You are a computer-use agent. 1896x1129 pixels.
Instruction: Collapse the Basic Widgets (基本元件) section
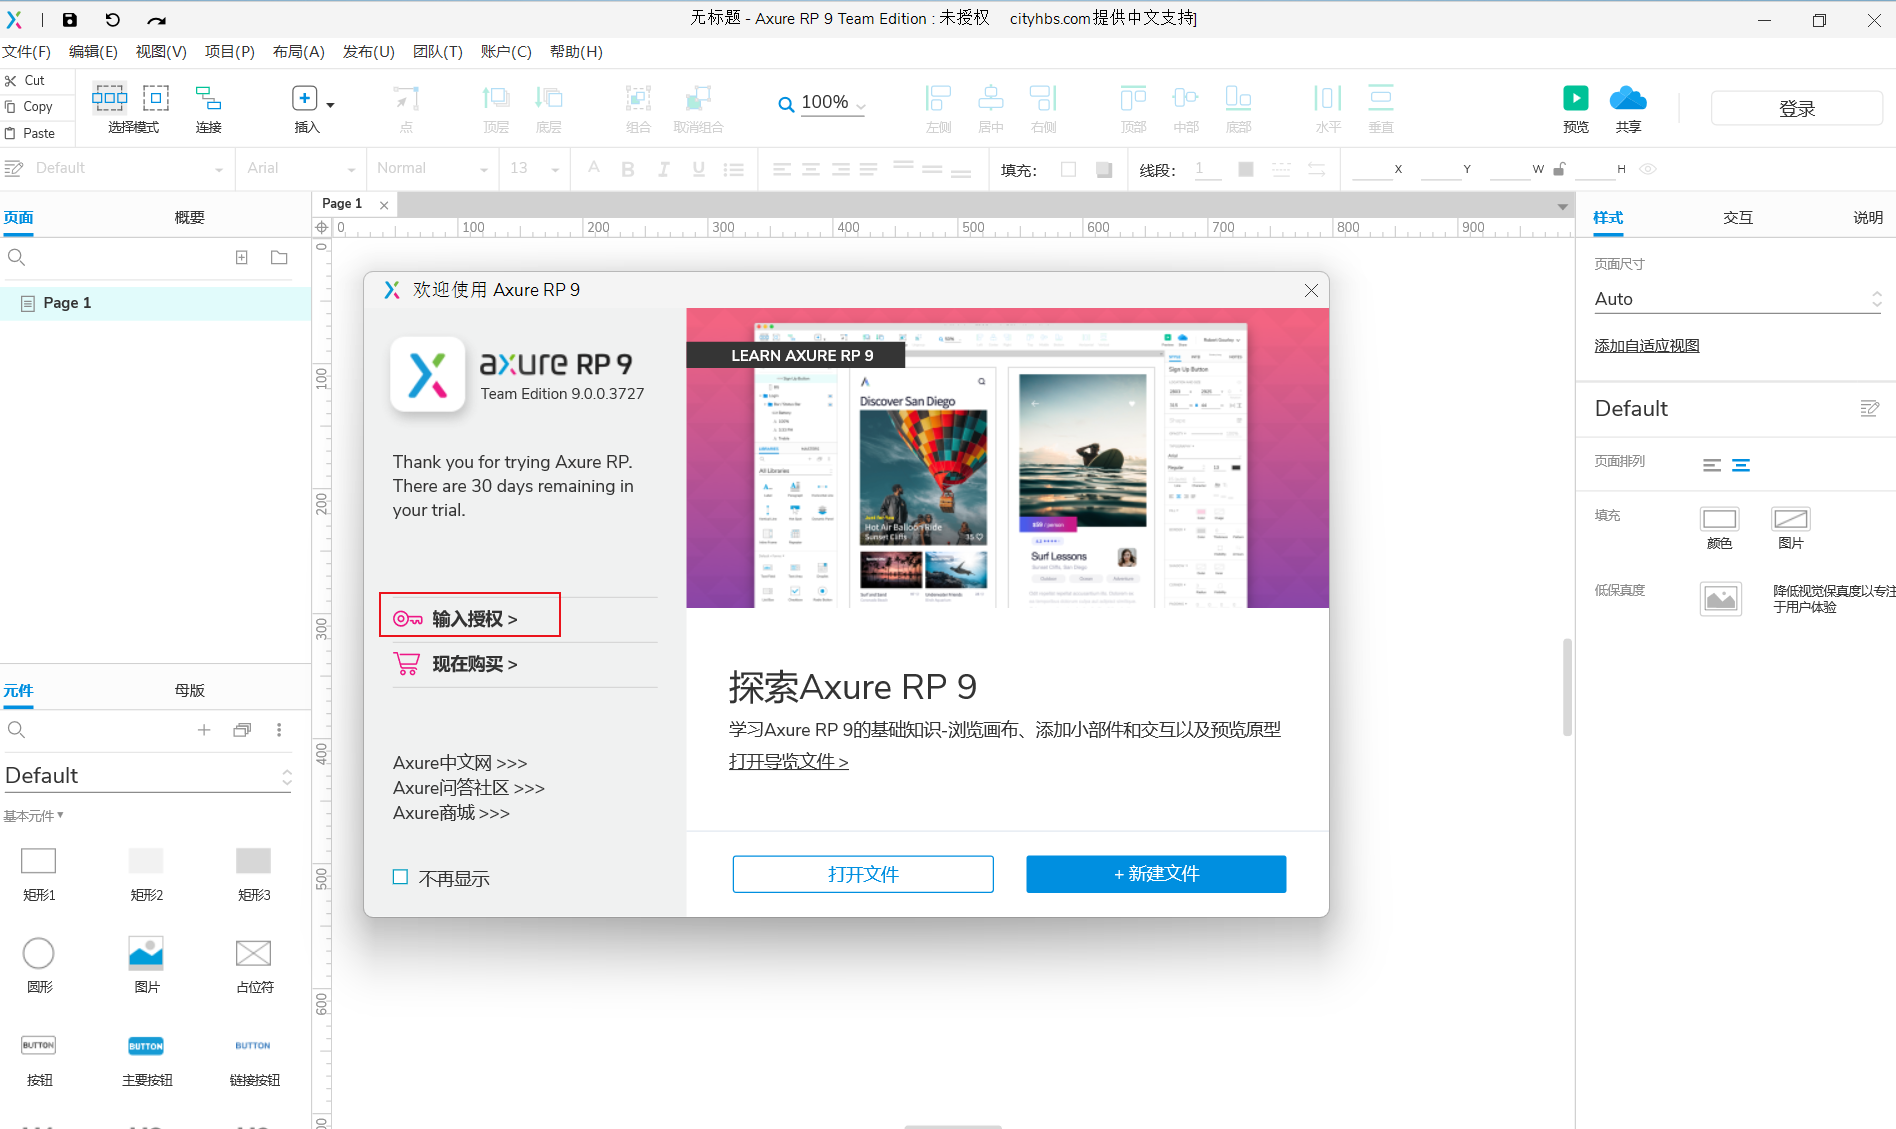(x=33, y=816)
